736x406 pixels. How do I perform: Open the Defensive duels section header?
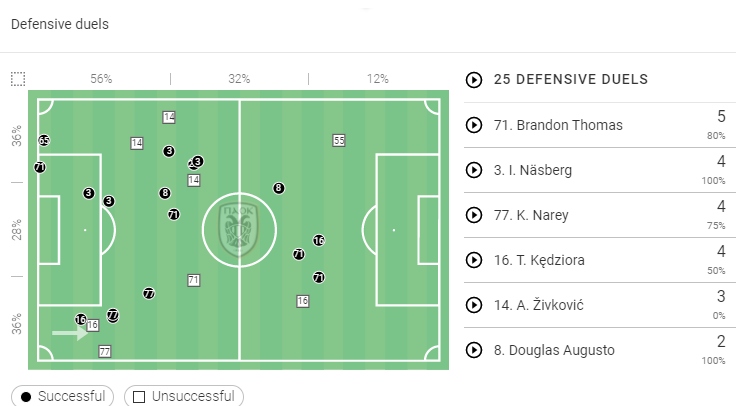click(x=59, y=24)
